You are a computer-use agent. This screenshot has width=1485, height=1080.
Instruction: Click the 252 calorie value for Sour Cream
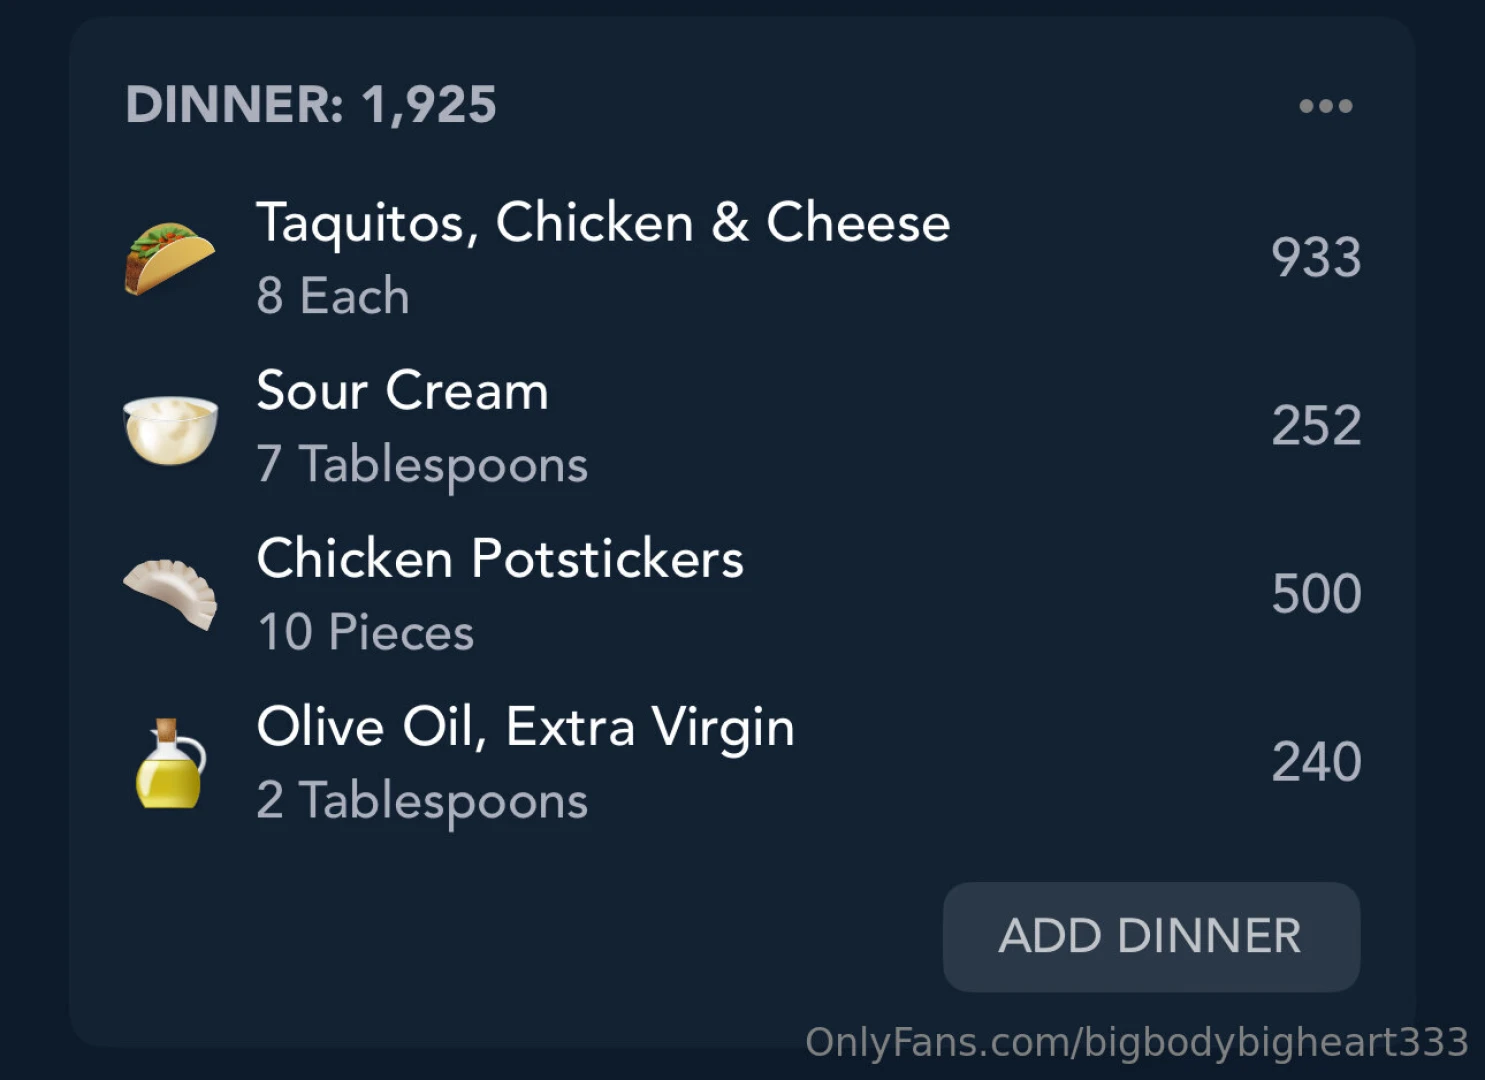pyautogui.click(x=1315, y=426)
